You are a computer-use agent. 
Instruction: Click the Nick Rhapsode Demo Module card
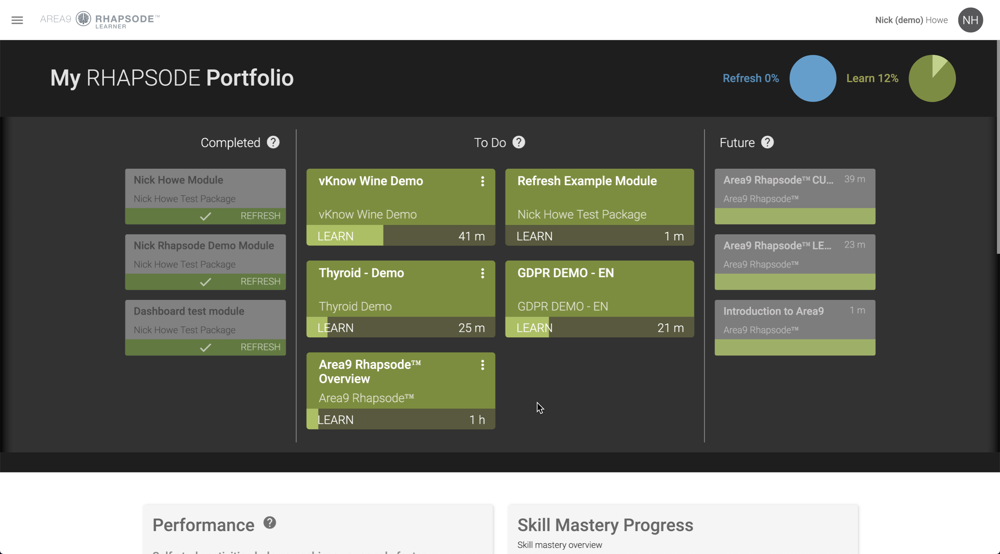[205, 262]
